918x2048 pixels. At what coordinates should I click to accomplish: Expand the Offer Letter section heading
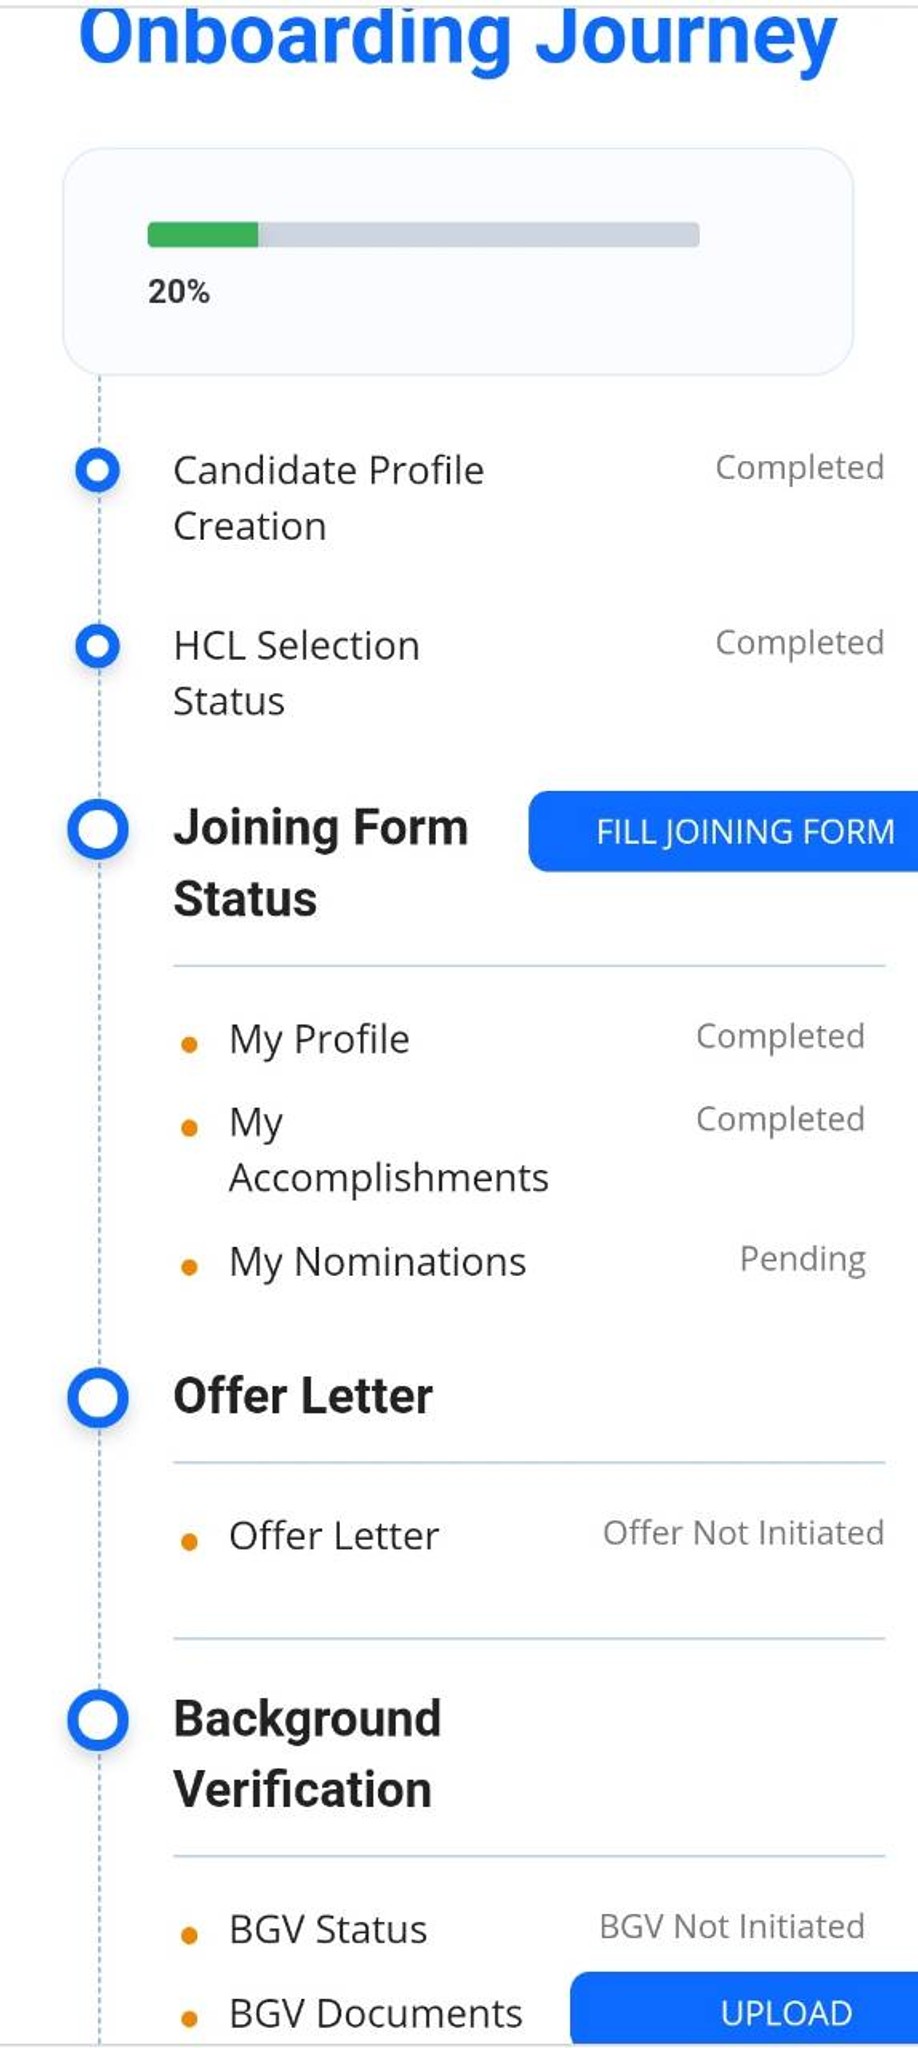303,1396
